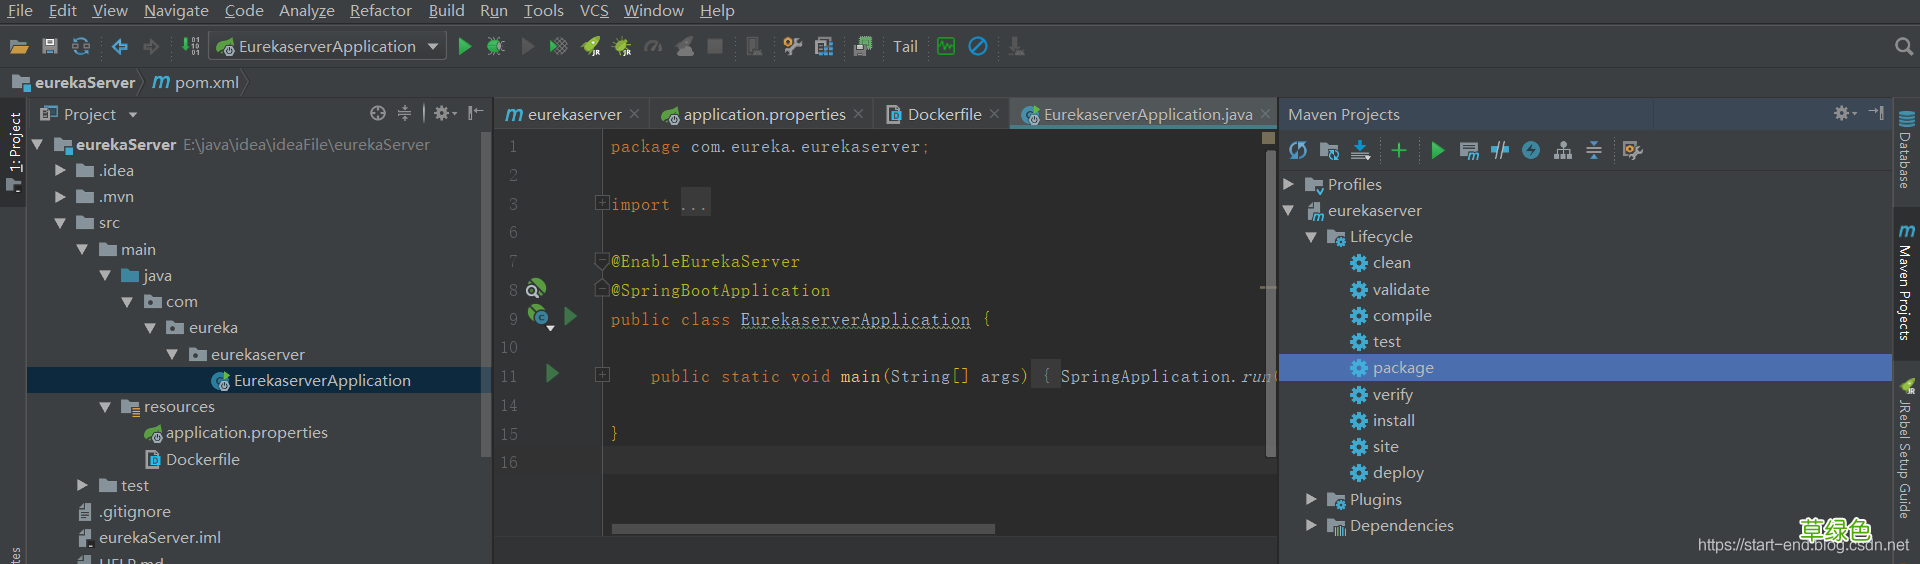The image size is (1920, 564).
Task: Expand the folded import block in editor
Action: (602, 203)
